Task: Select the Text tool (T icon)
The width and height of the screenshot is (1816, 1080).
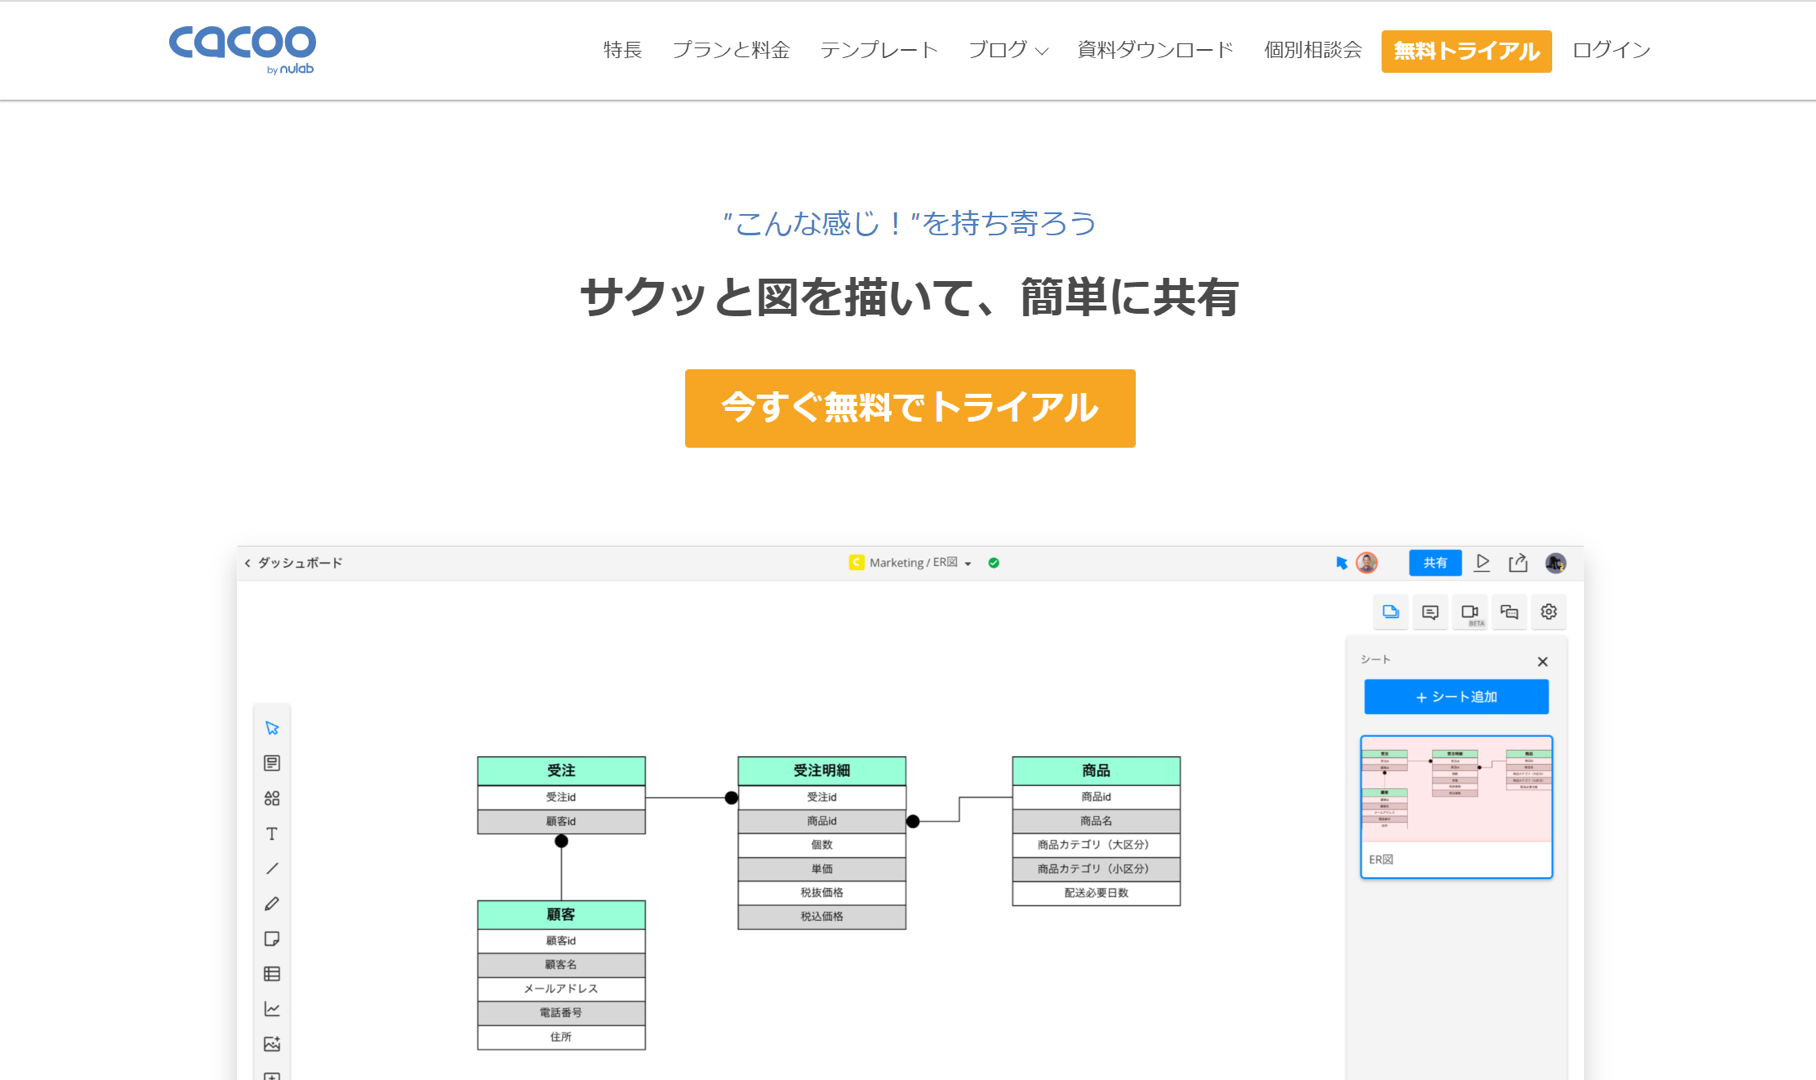Action: point(272,834)
